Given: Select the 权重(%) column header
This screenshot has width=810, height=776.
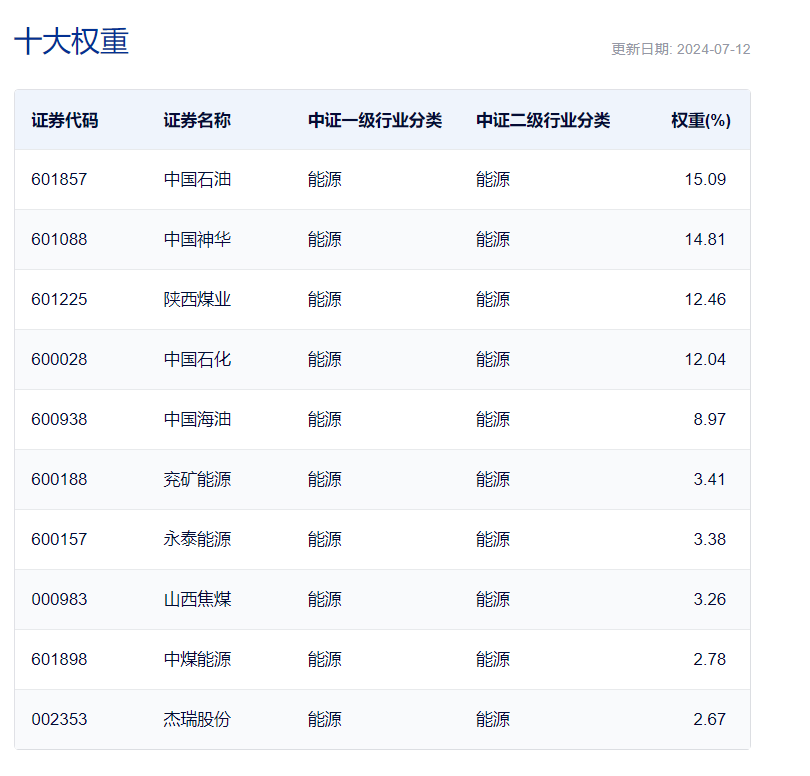Looking at the screenshot, I should coord(700,120).
